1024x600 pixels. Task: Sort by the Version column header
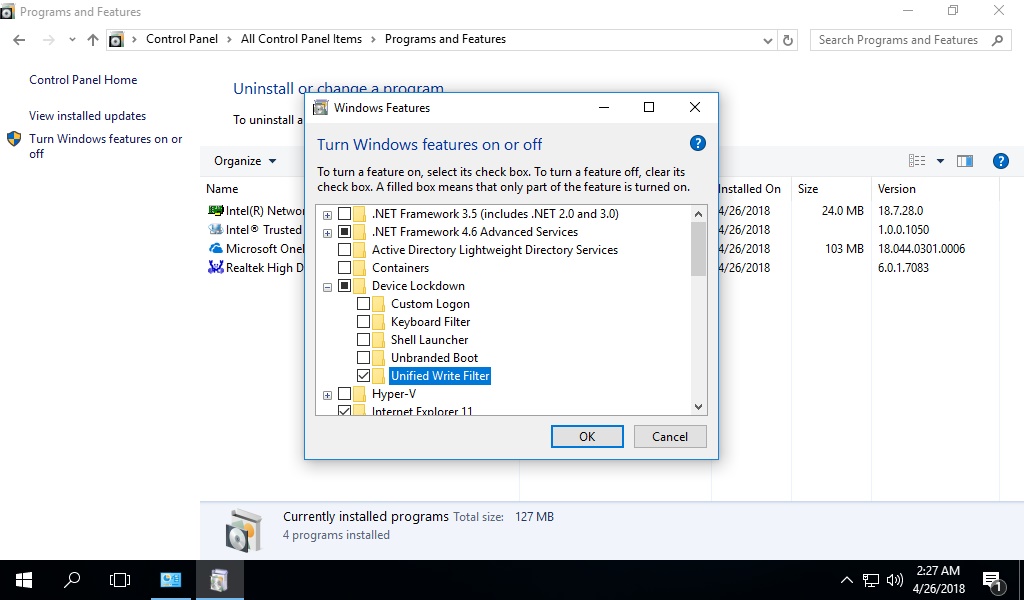pos(897,189)
